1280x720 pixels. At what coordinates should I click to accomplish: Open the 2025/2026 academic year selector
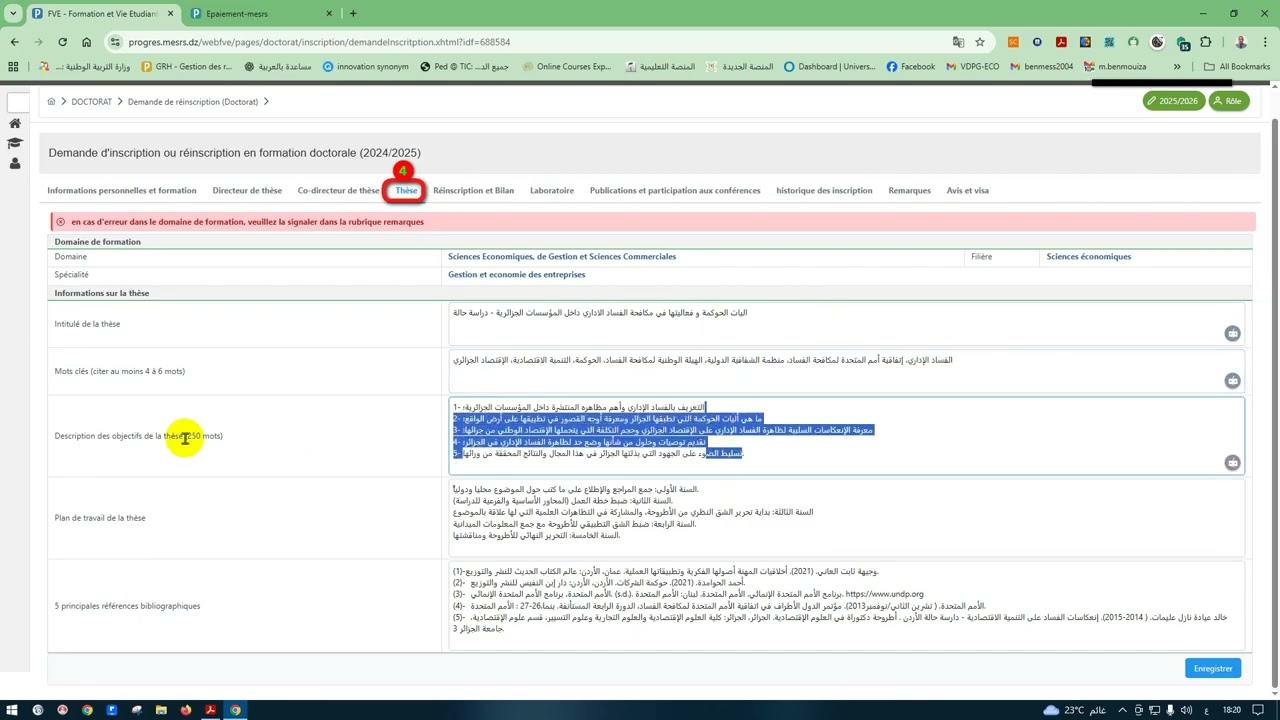point(1173,101)
